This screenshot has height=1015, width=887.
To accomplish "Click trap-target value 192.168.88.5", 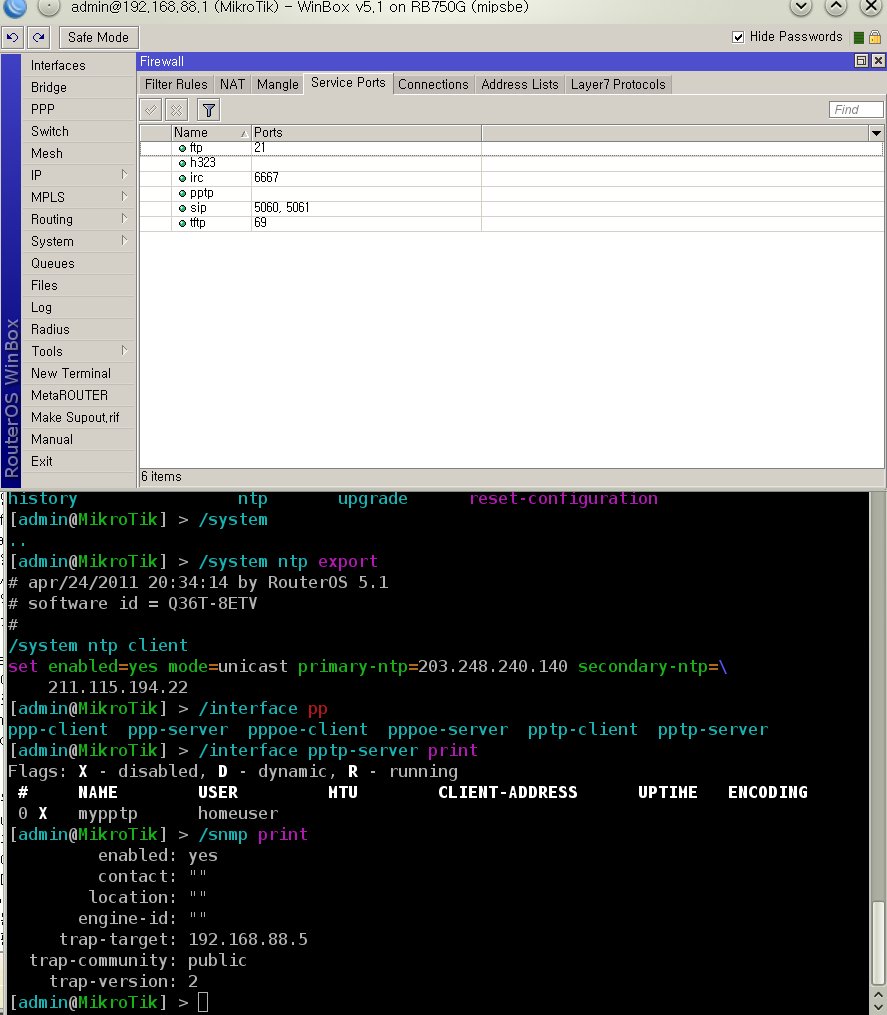I will pyautogui.click(x=248, y=939).
